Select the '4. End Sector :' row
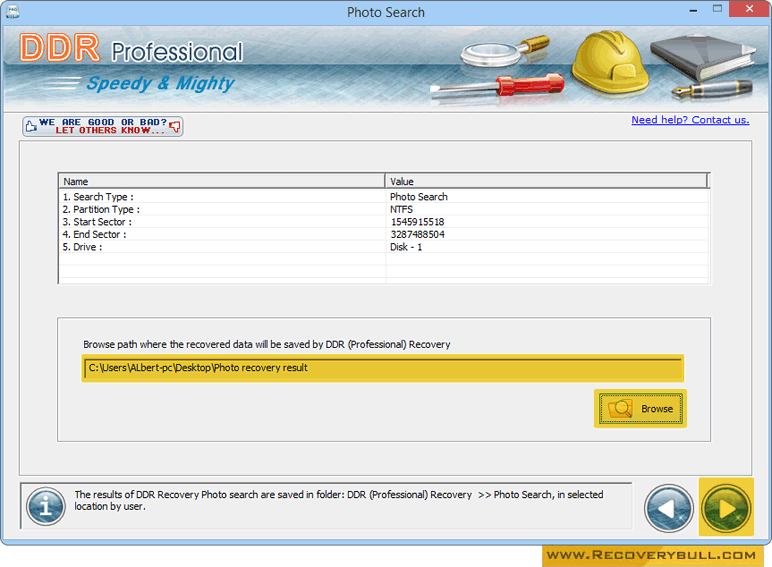 (x=384, y=234)
